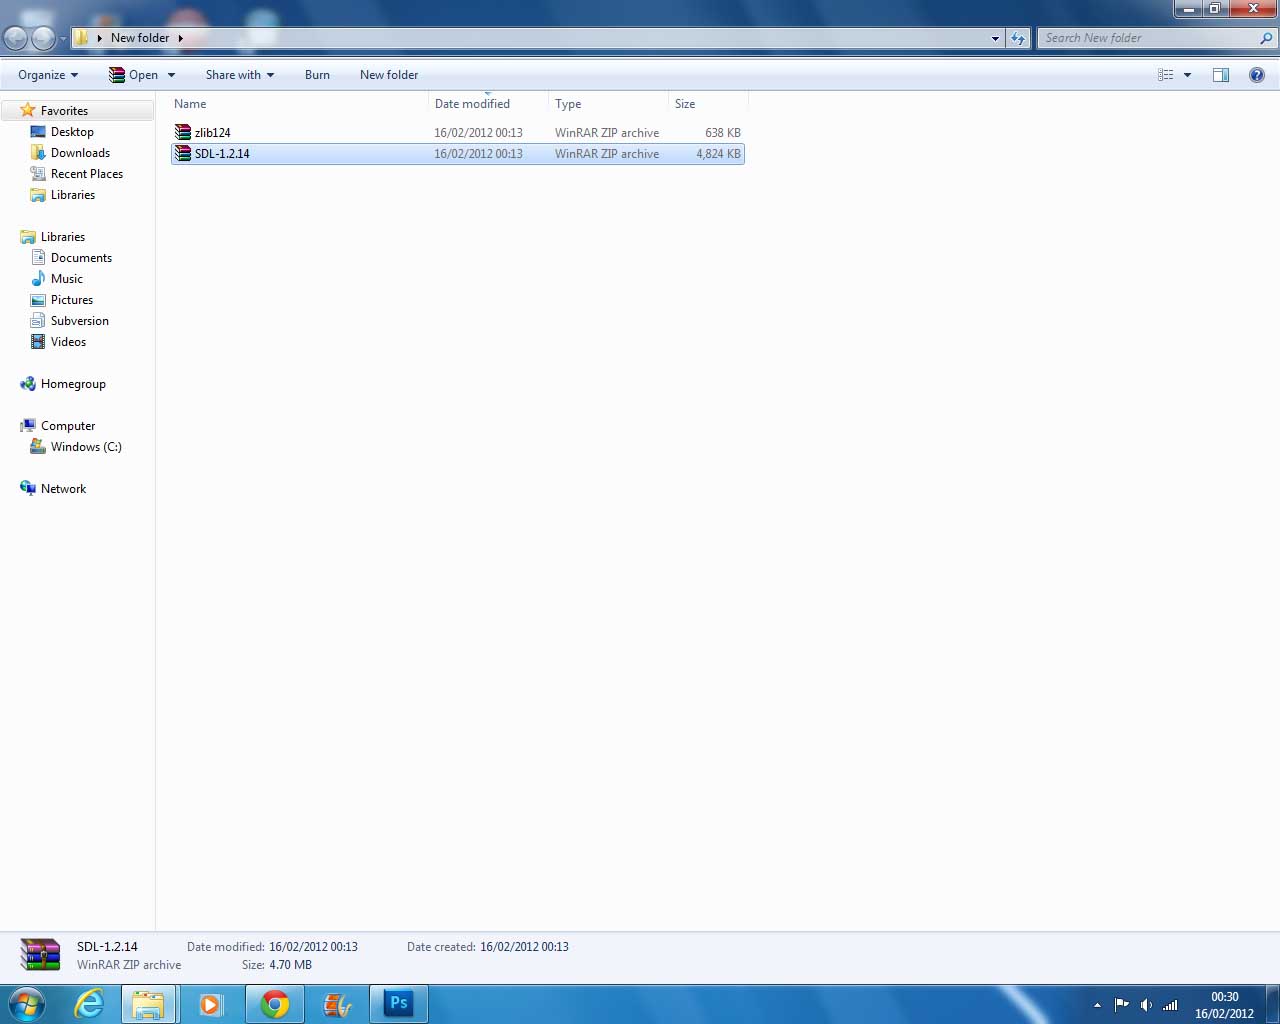Open the recent locations dropdown arrow
Screen dimensions: 1280x1024
pyautogui.click(x=63, y=39)
